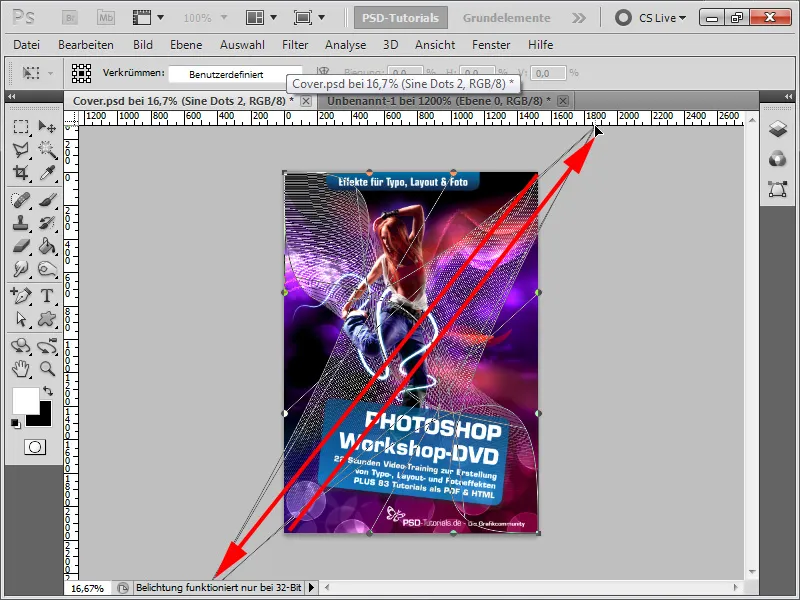
Task: Choose the Custom Shape tool
Action: [x=47, y=319]
